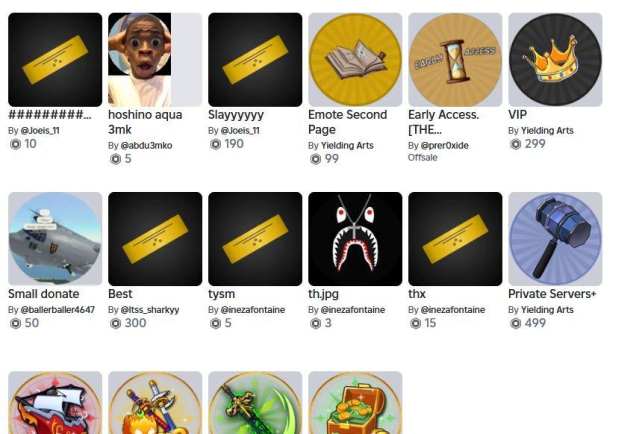This screenshot has height=434, width=639.
Task: Select the green sword pass icon
Action: tap(255, 403)
